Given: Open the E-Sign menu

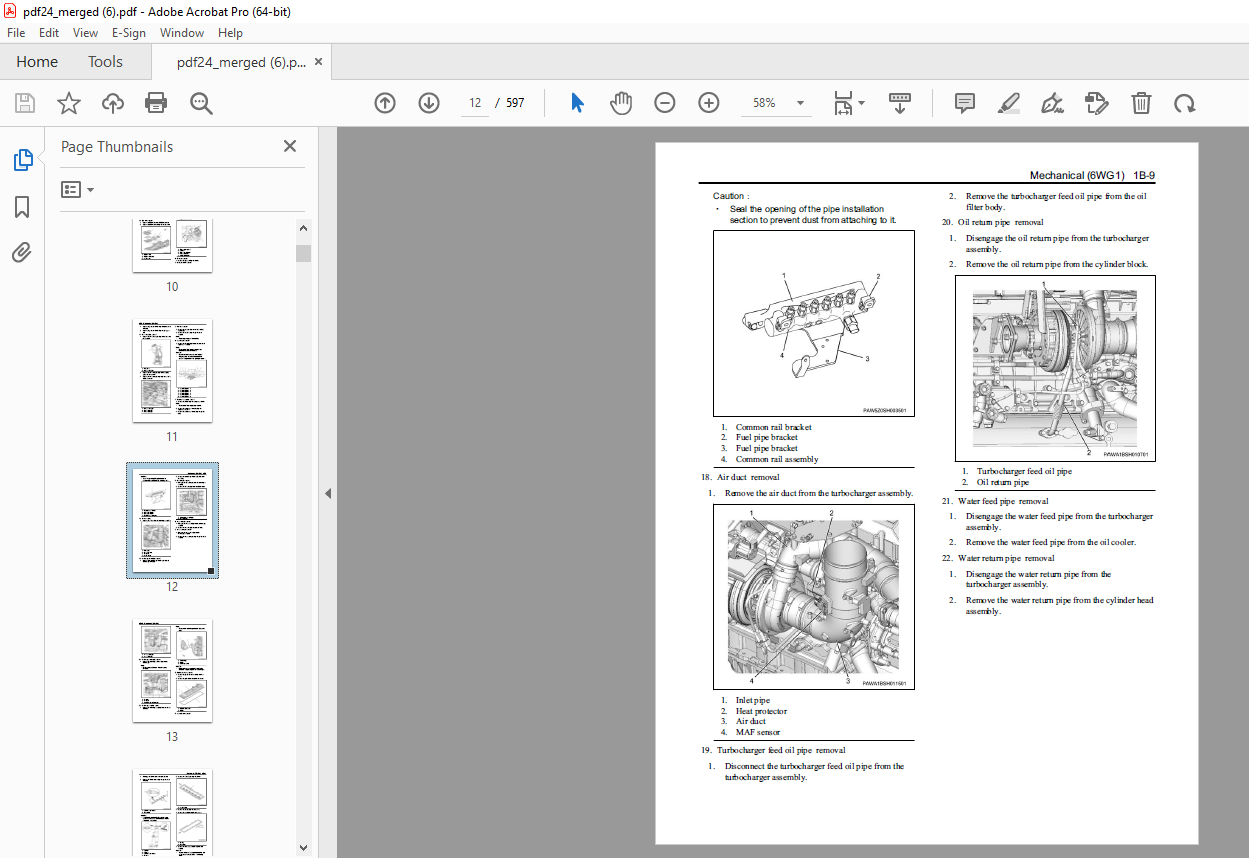Looking at the screenshot, I should click(129, 32).
